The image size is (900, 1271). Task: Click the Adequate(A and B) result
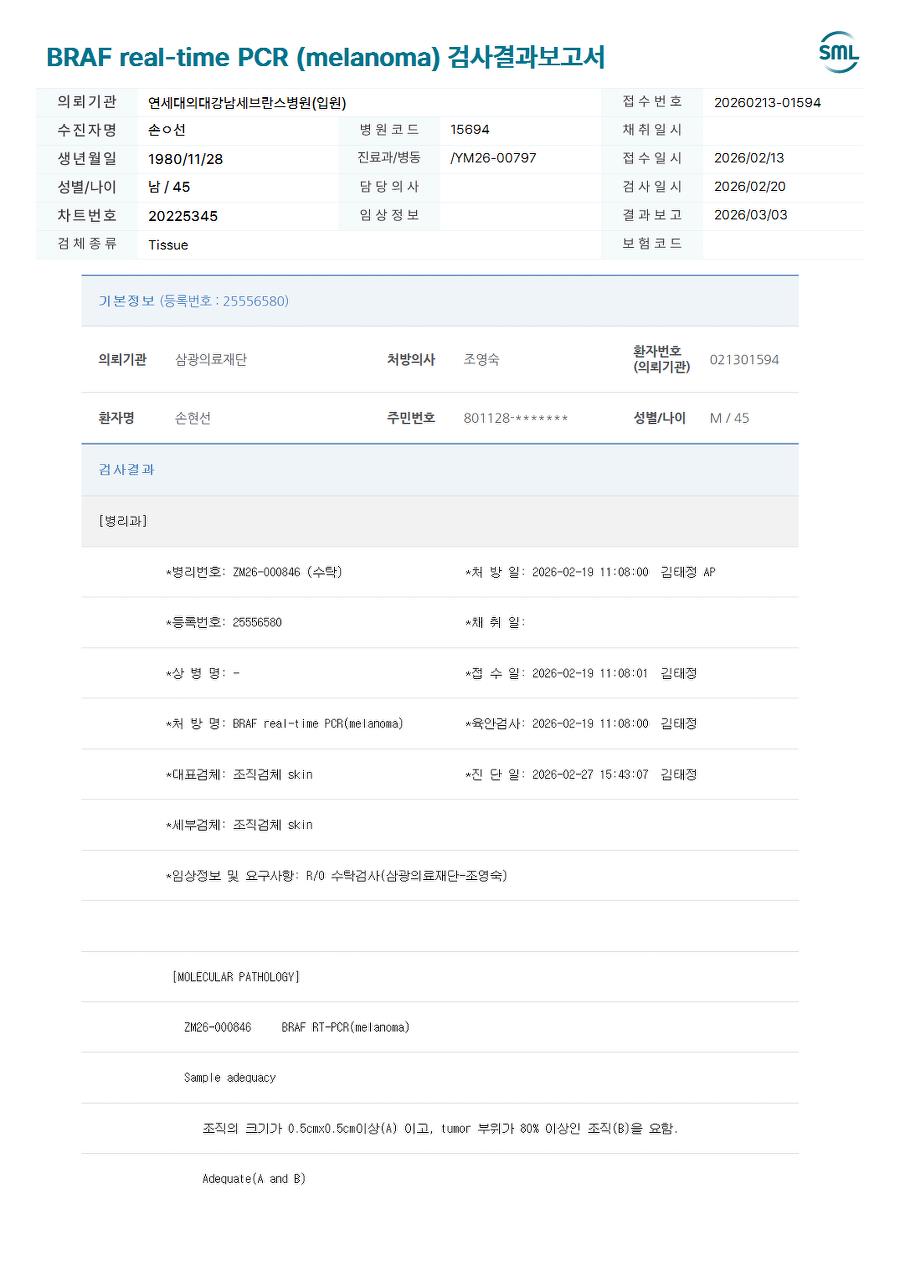[254, 1179]
